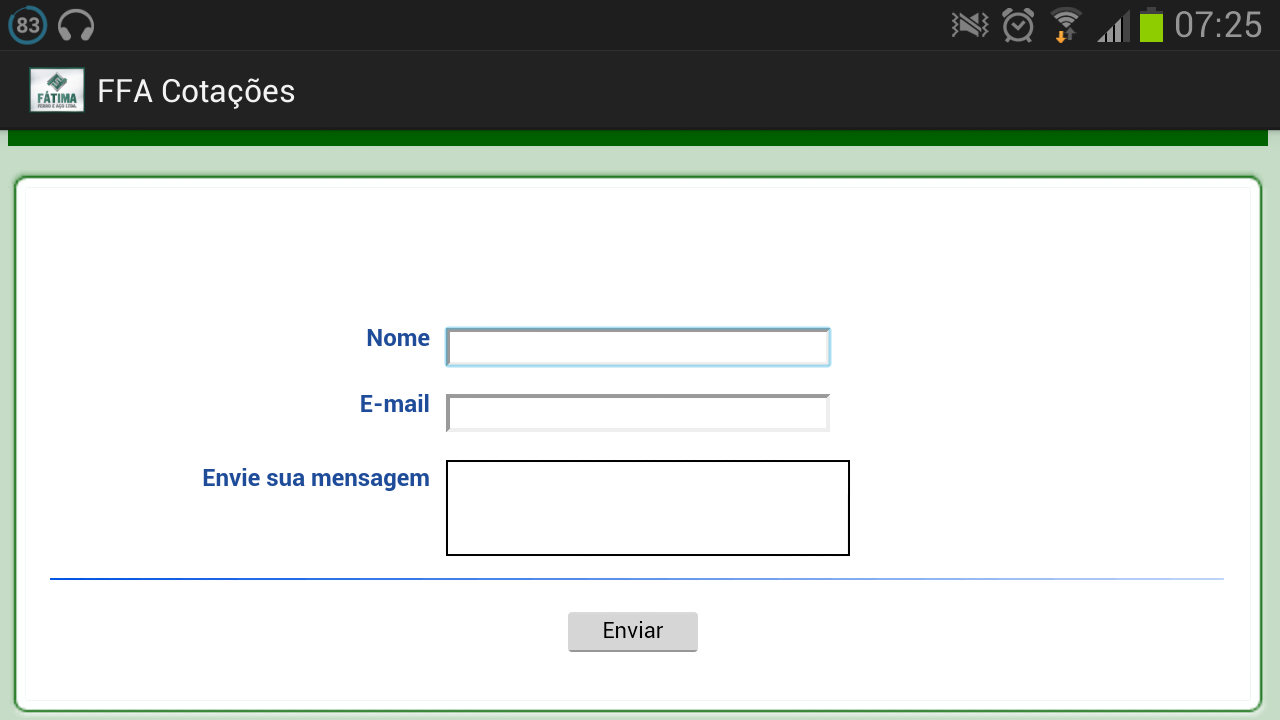The height and width of the screenshot is (720, 1280).
Task: Tap the 07:25 clock in the status bar
Action: [1218, 25]
